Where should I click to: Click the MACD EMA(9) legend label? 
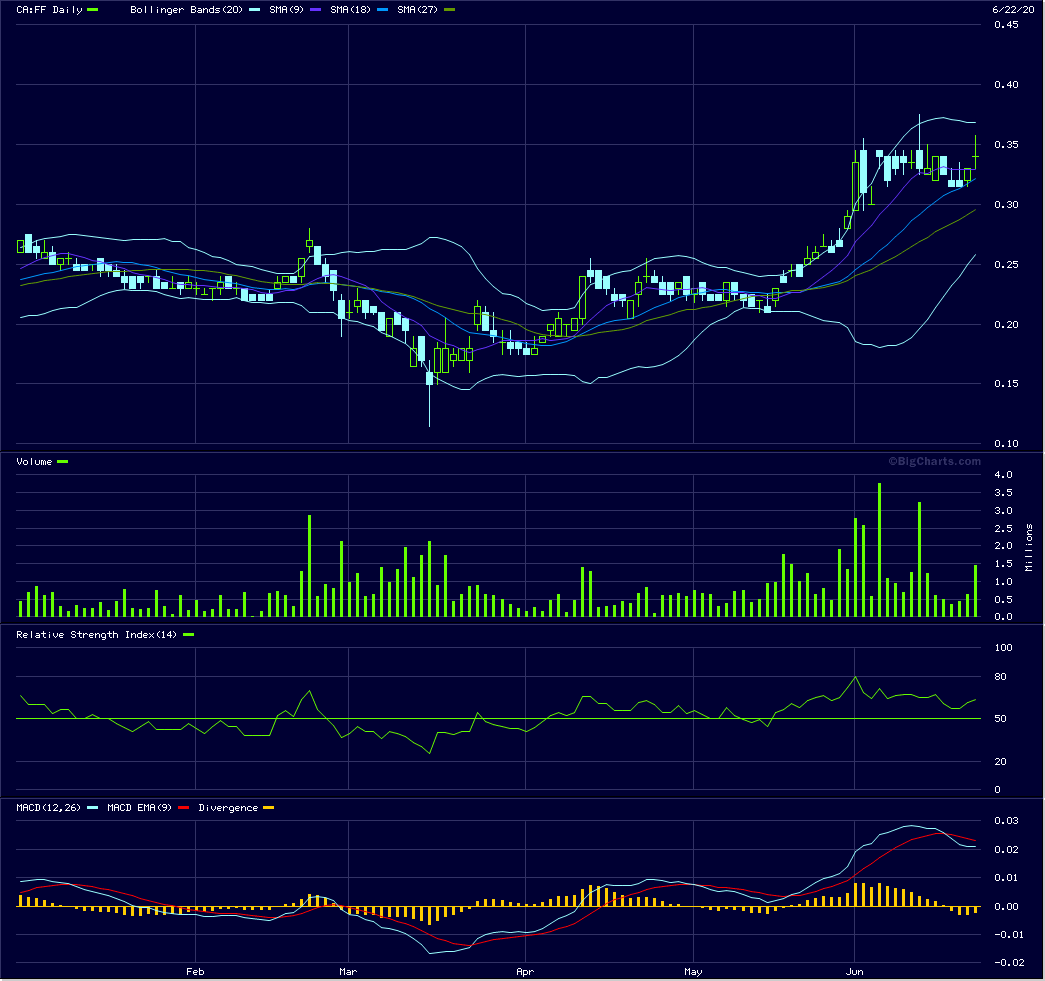[139, 808]
